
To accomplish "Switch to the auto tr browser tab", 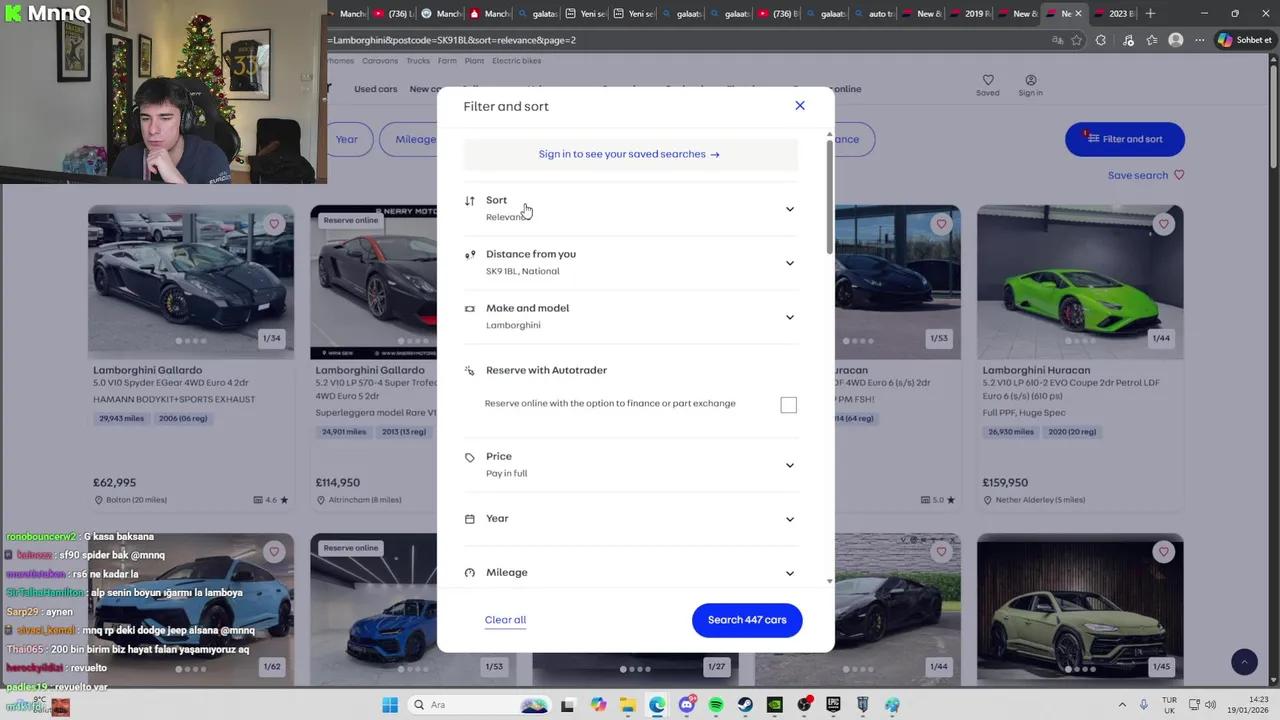I will pos(875,13).
